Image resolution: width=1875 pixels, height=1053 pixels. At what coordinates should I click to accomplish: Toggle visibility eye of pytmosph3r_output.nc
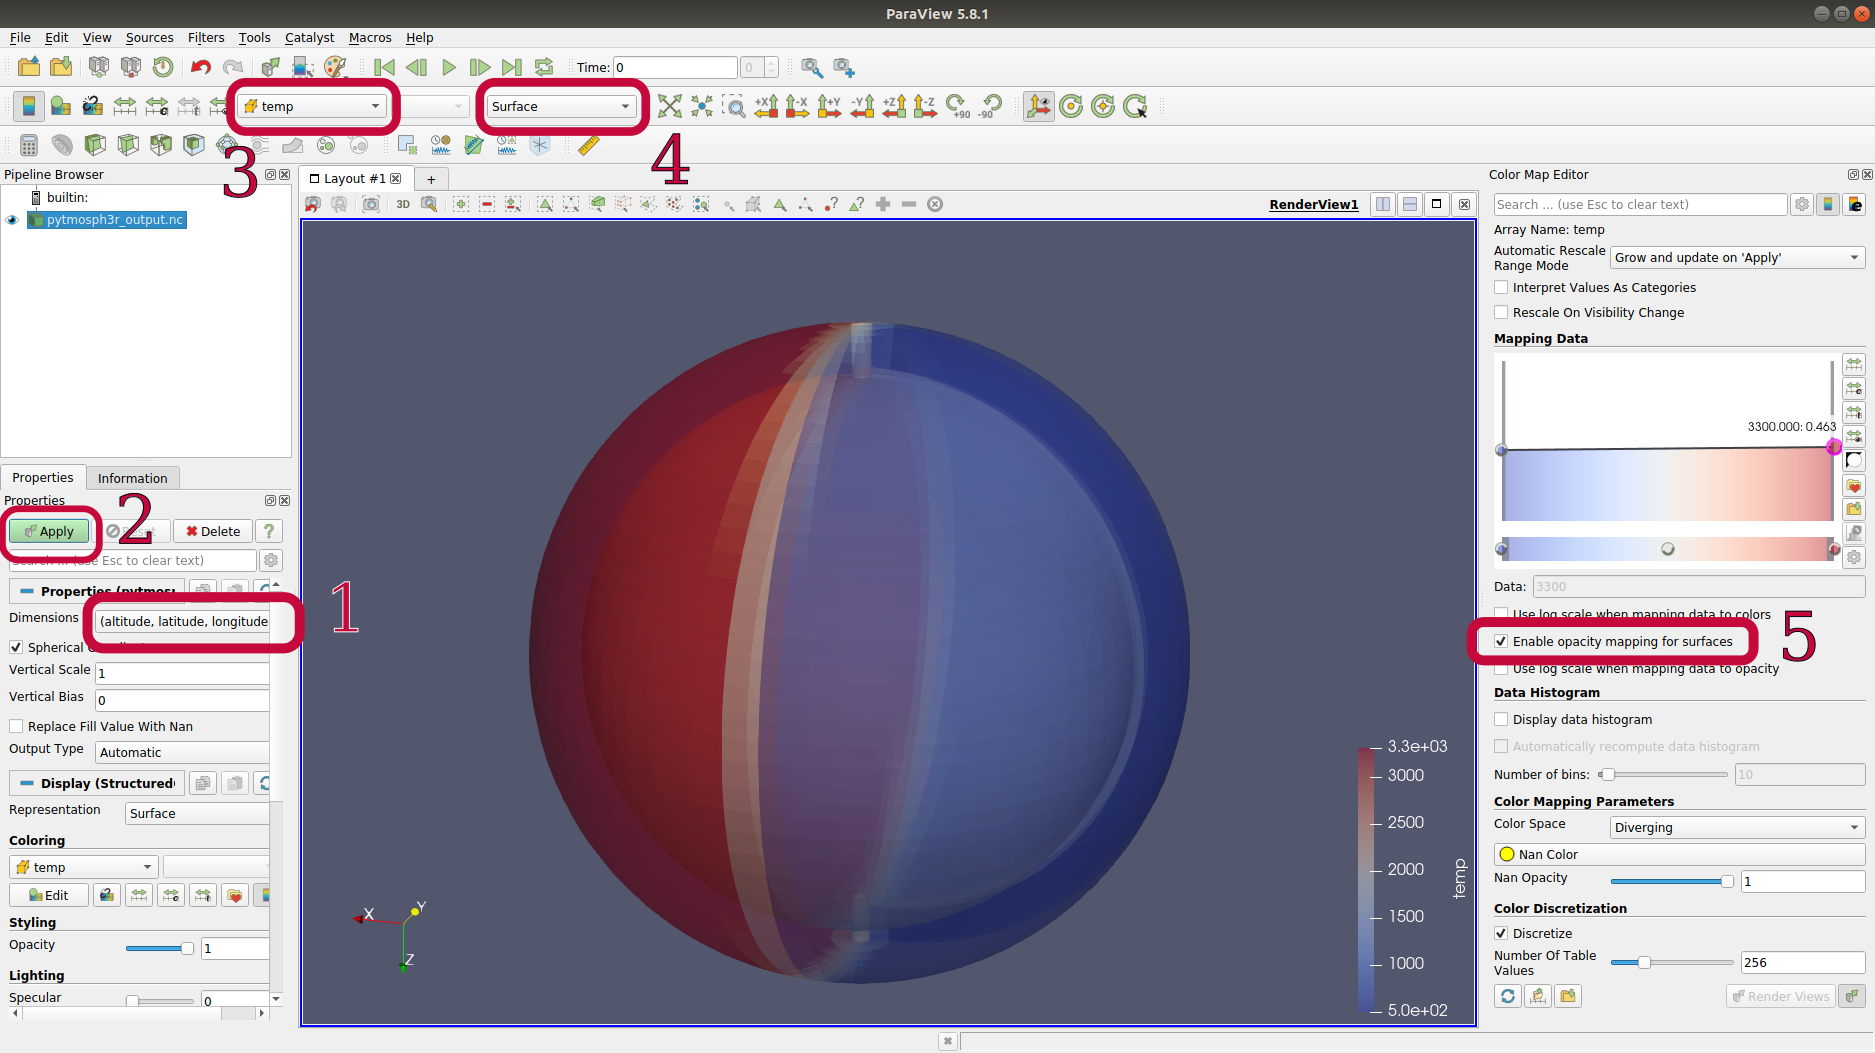point(12,220)
